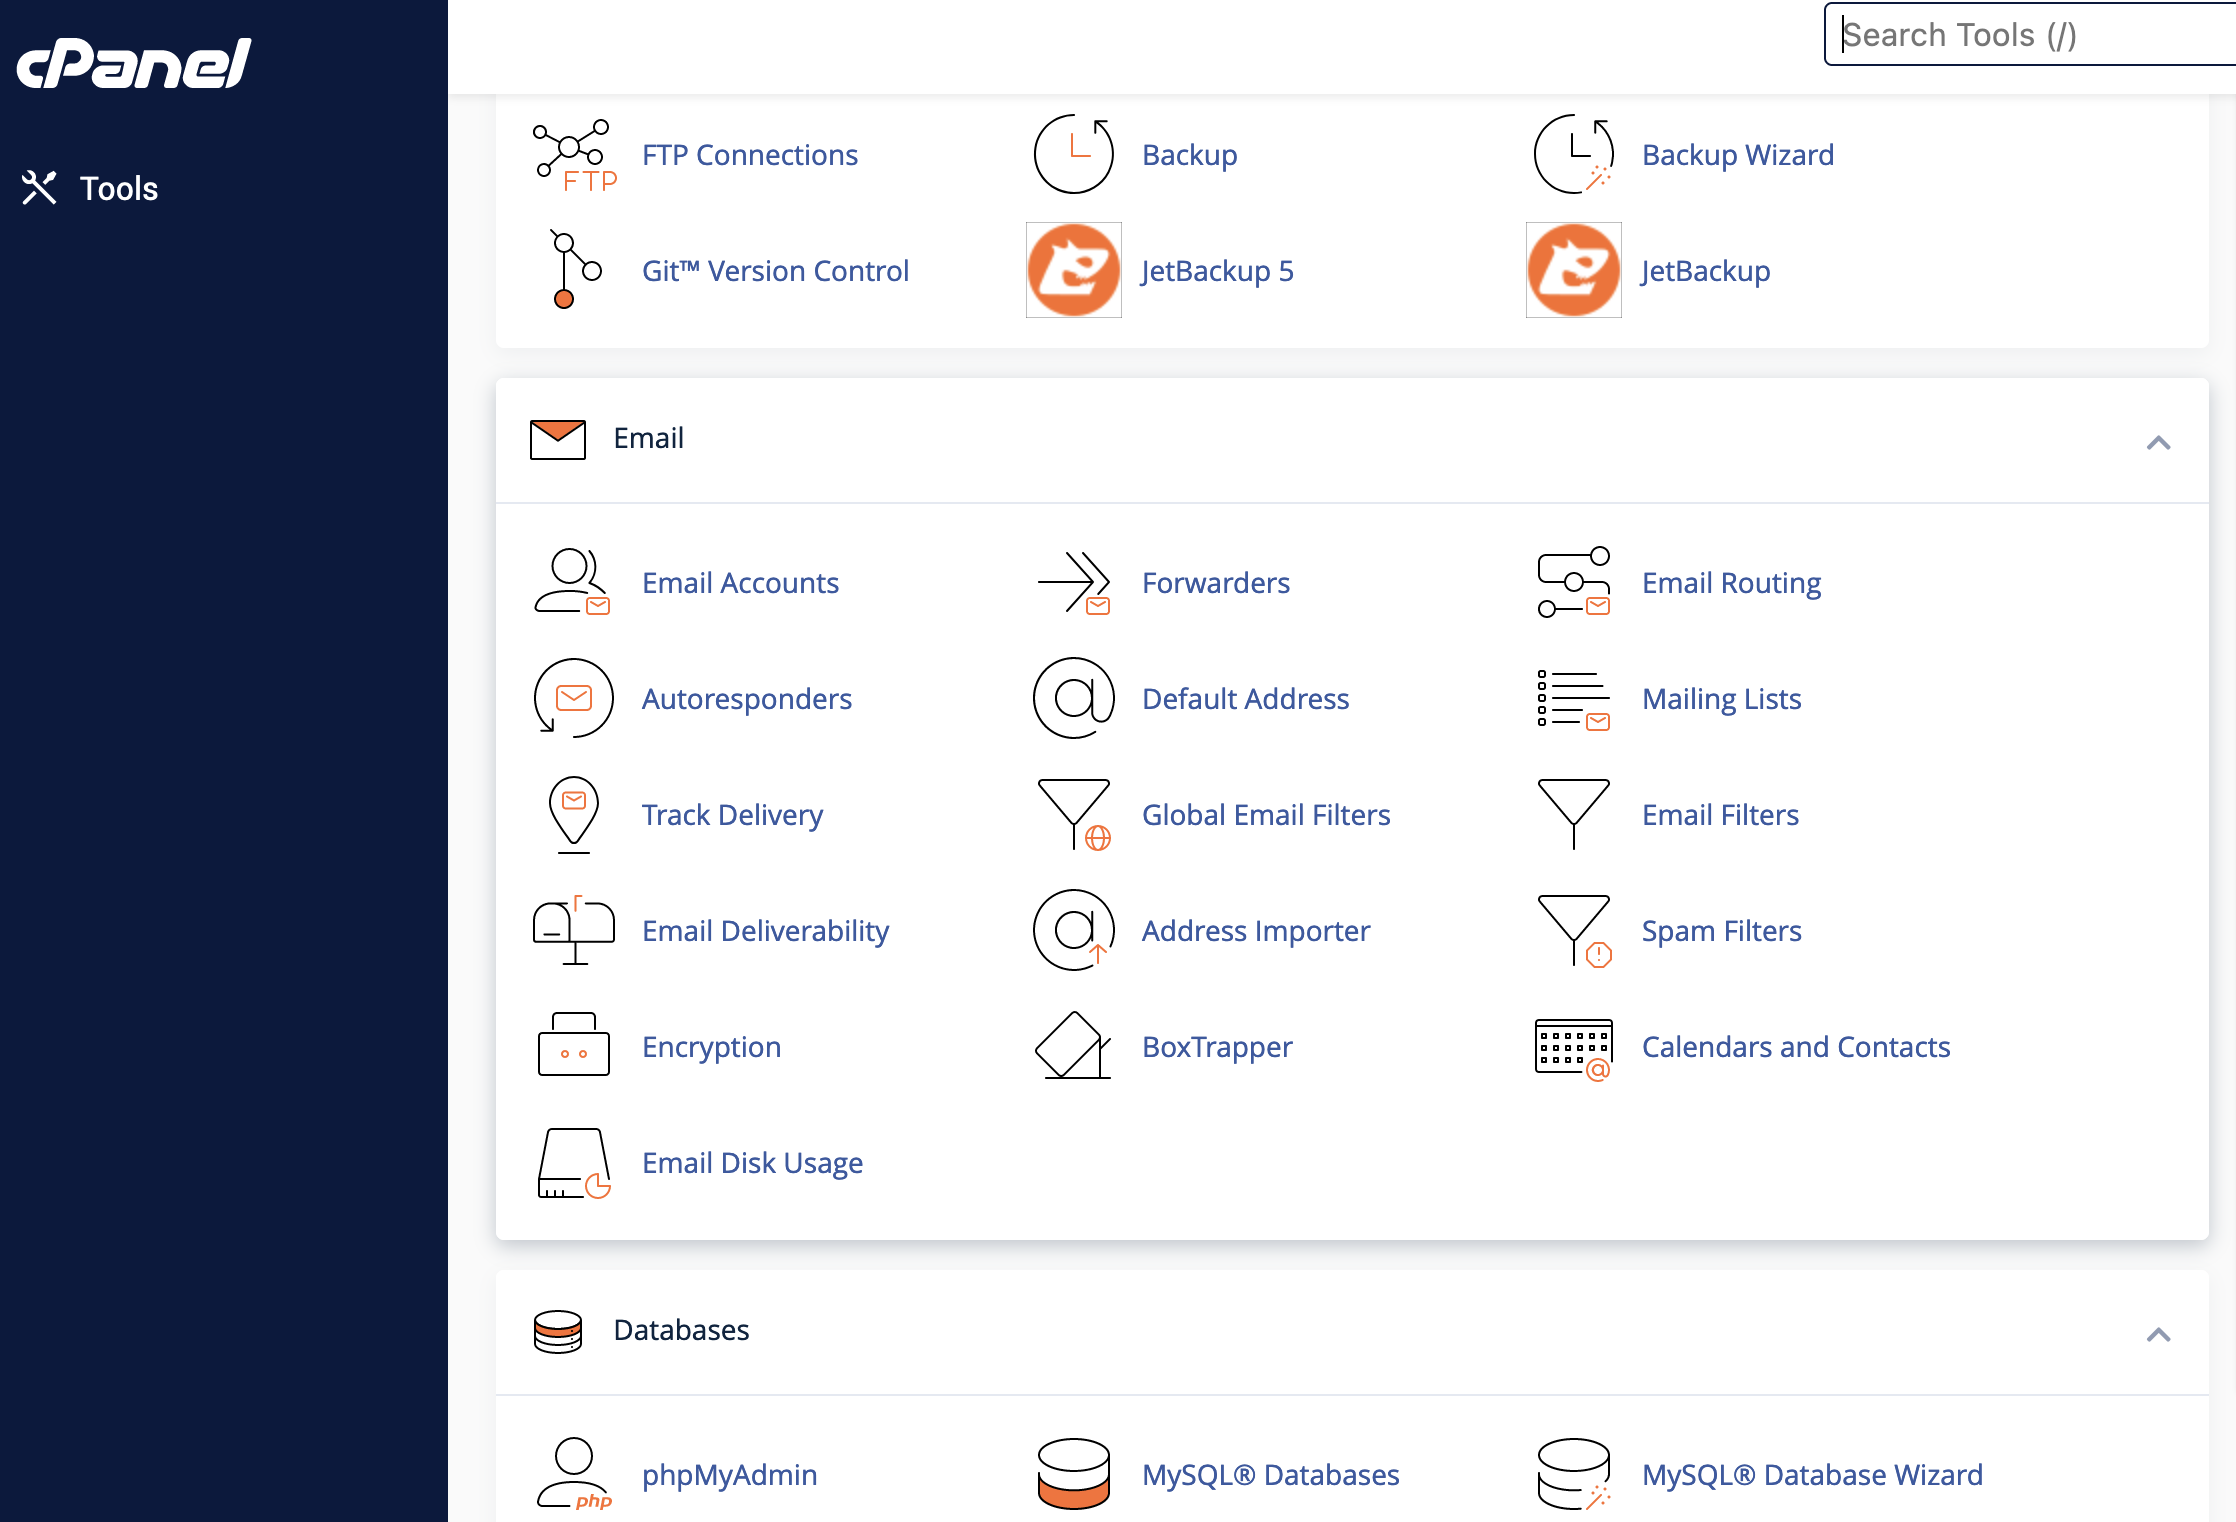Image resolution: width=2236 pixels, height=1522 pixels.
Task: Focus the Search Tools input field
Action: tap(2030, 35)
